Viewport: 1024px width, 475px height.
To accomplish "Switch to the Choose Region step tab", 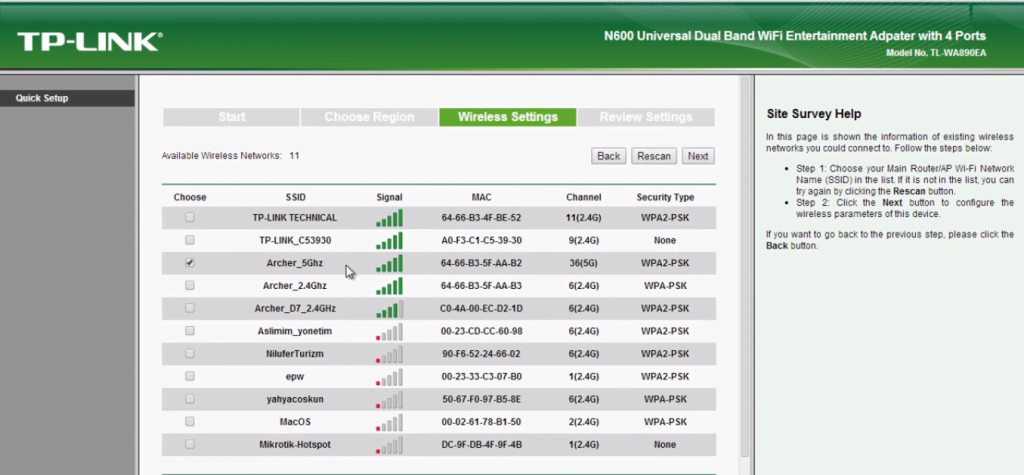I will click(x=368, y=117).
